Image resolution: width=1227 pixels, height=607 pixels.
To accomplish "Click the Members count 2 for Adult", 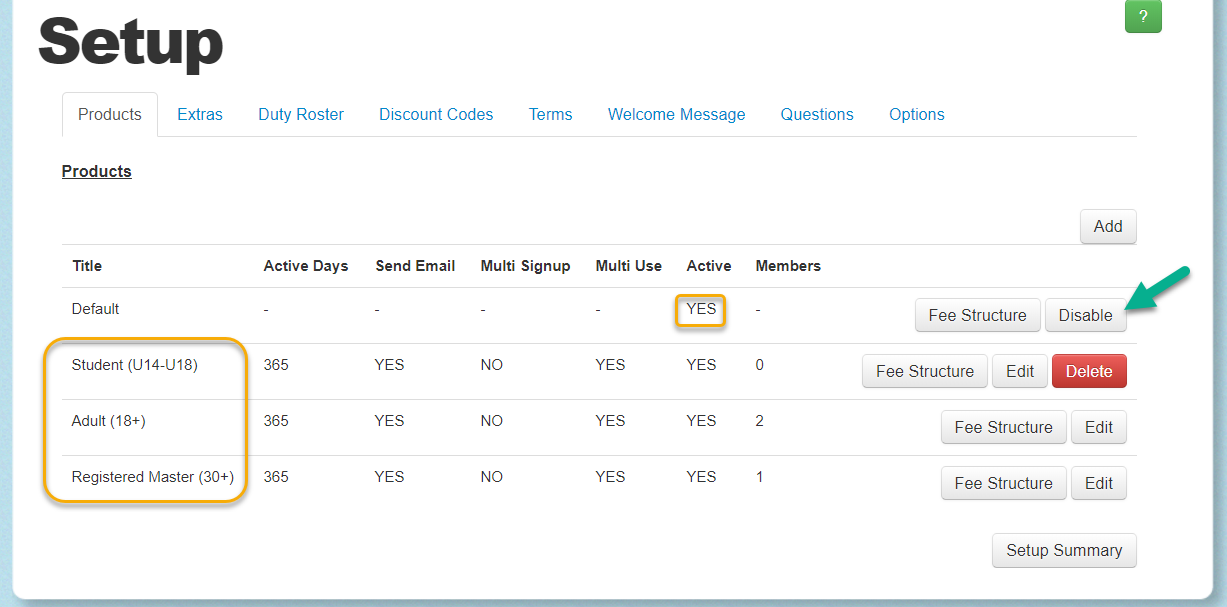I will 760,421.
